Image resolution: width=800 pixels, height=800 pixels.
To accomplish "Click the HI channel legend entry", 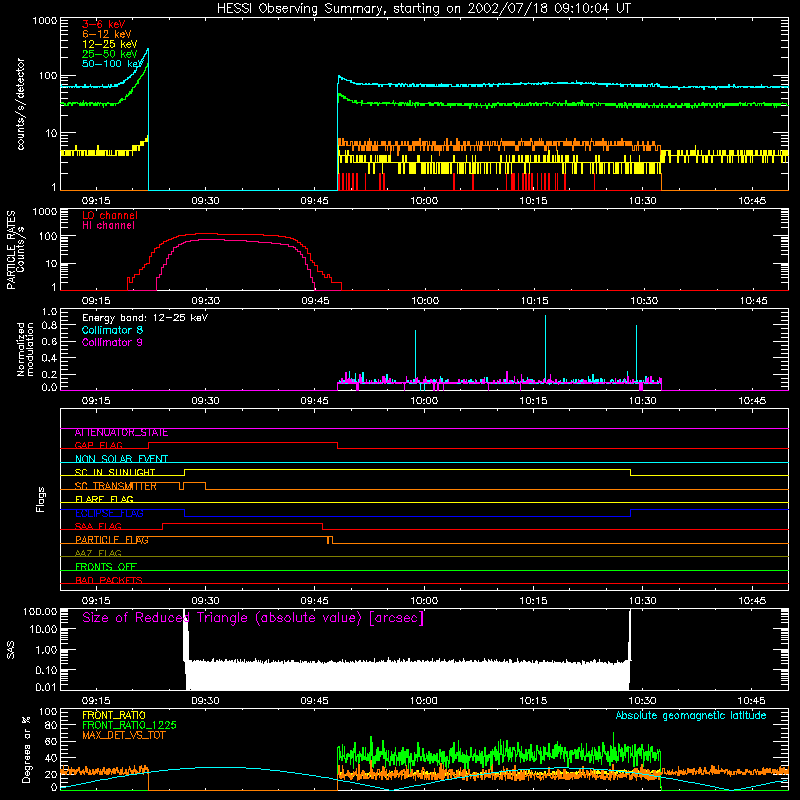I will coord(108,226).
